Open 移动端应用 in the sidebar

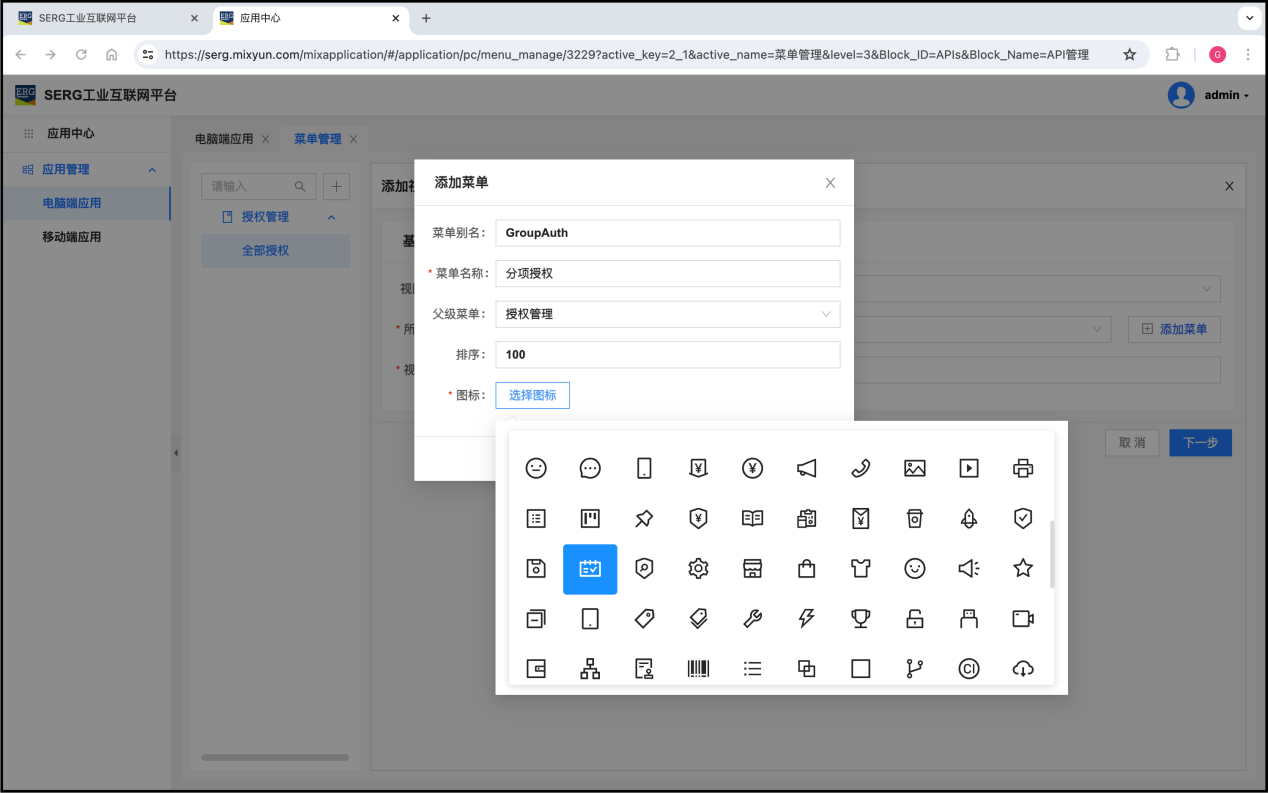tap(71, 237)
